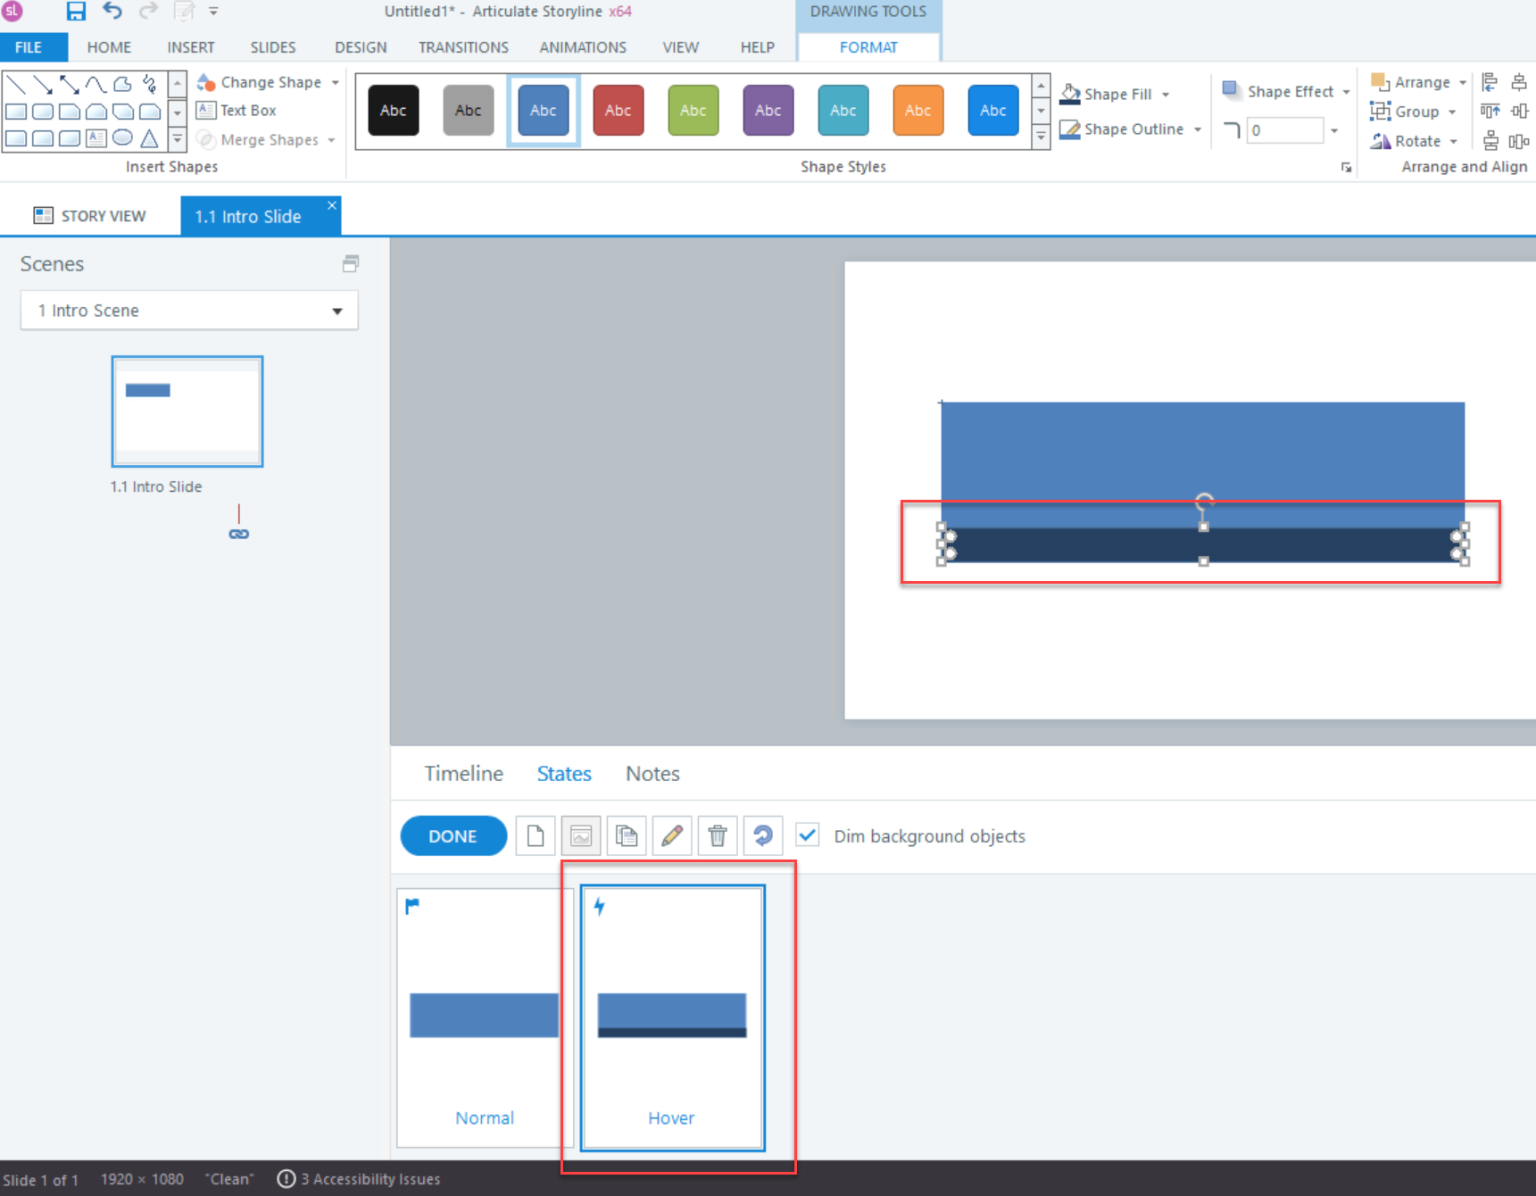1536x1196 pixels.
Task: Edit the state using the pencil icon
Action: (671, 836)
